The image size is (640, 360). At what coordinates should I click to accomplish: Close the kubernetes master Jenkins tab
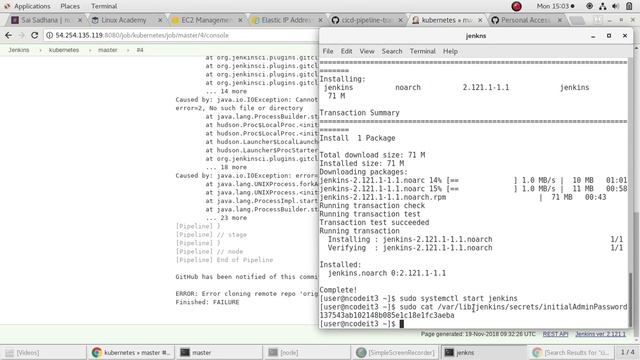point(480,20)
